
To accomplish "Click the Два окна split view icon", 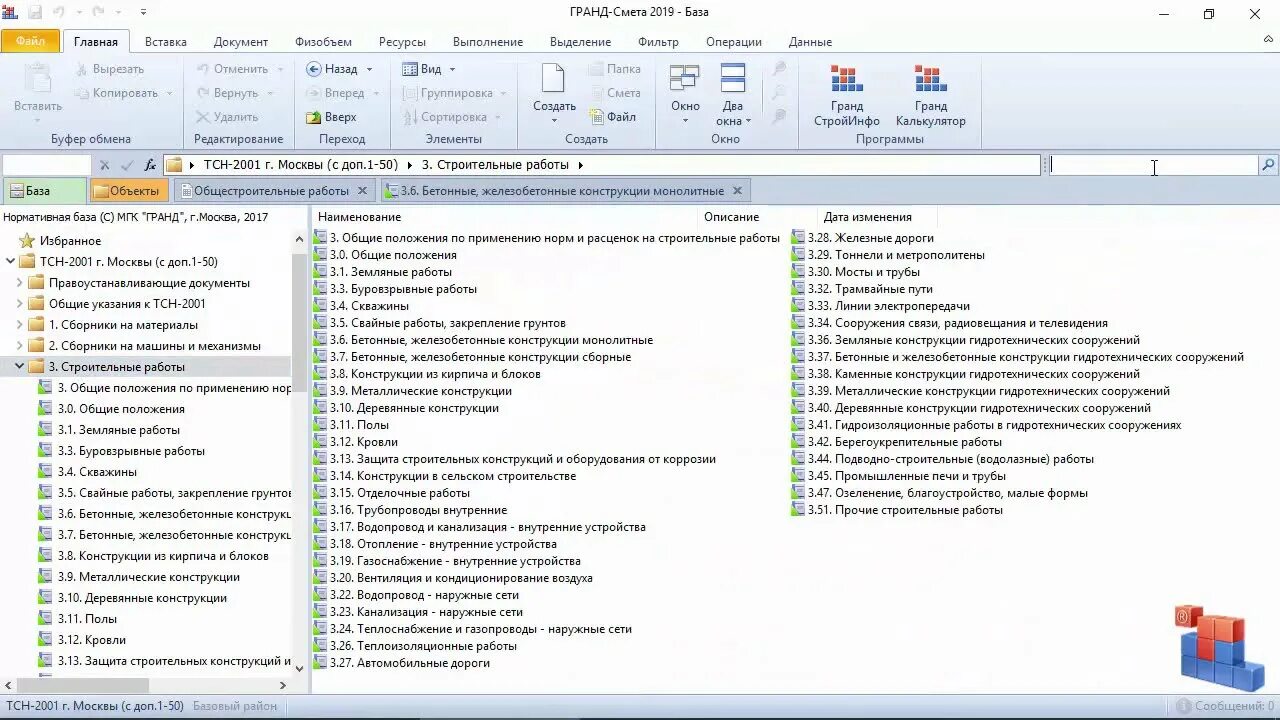I will point(733,79).
